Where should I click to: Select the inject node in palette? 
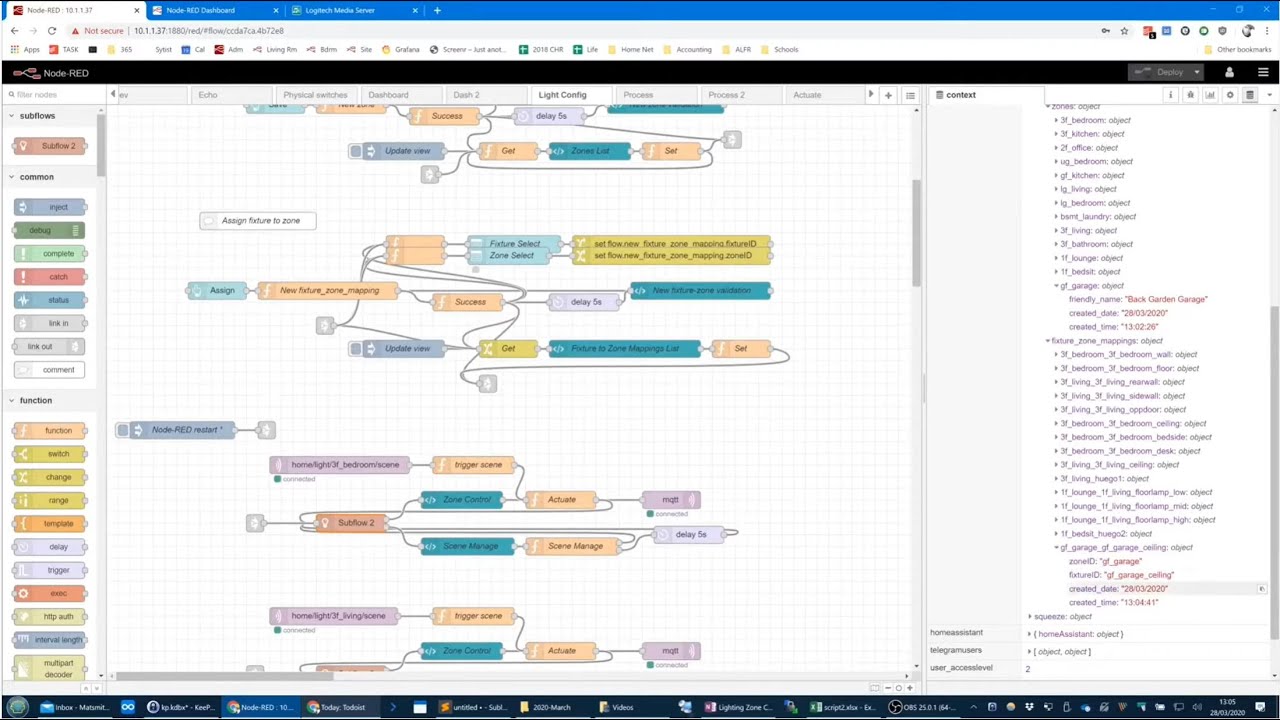coord(51,207)
